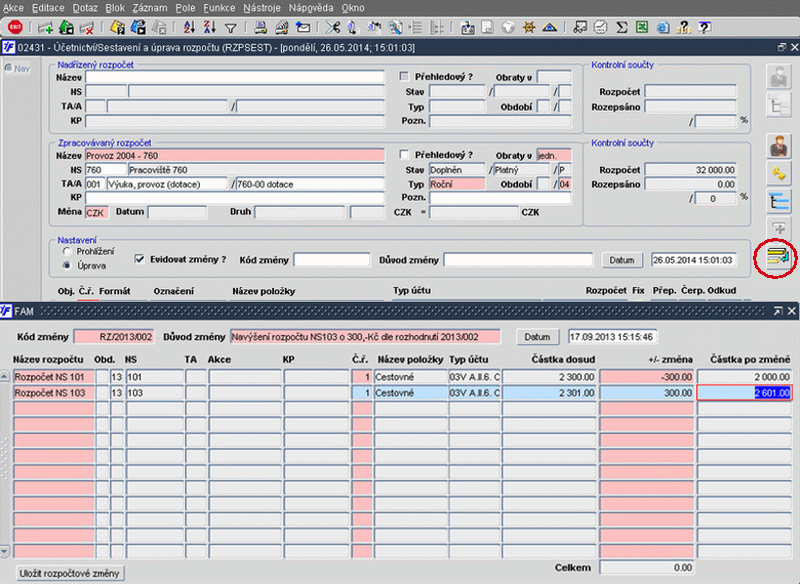Image resolution: width=800 pixels, height=584 pixels.
Task: Click the save record icon with green arrow
Action: tap(66, 27)
